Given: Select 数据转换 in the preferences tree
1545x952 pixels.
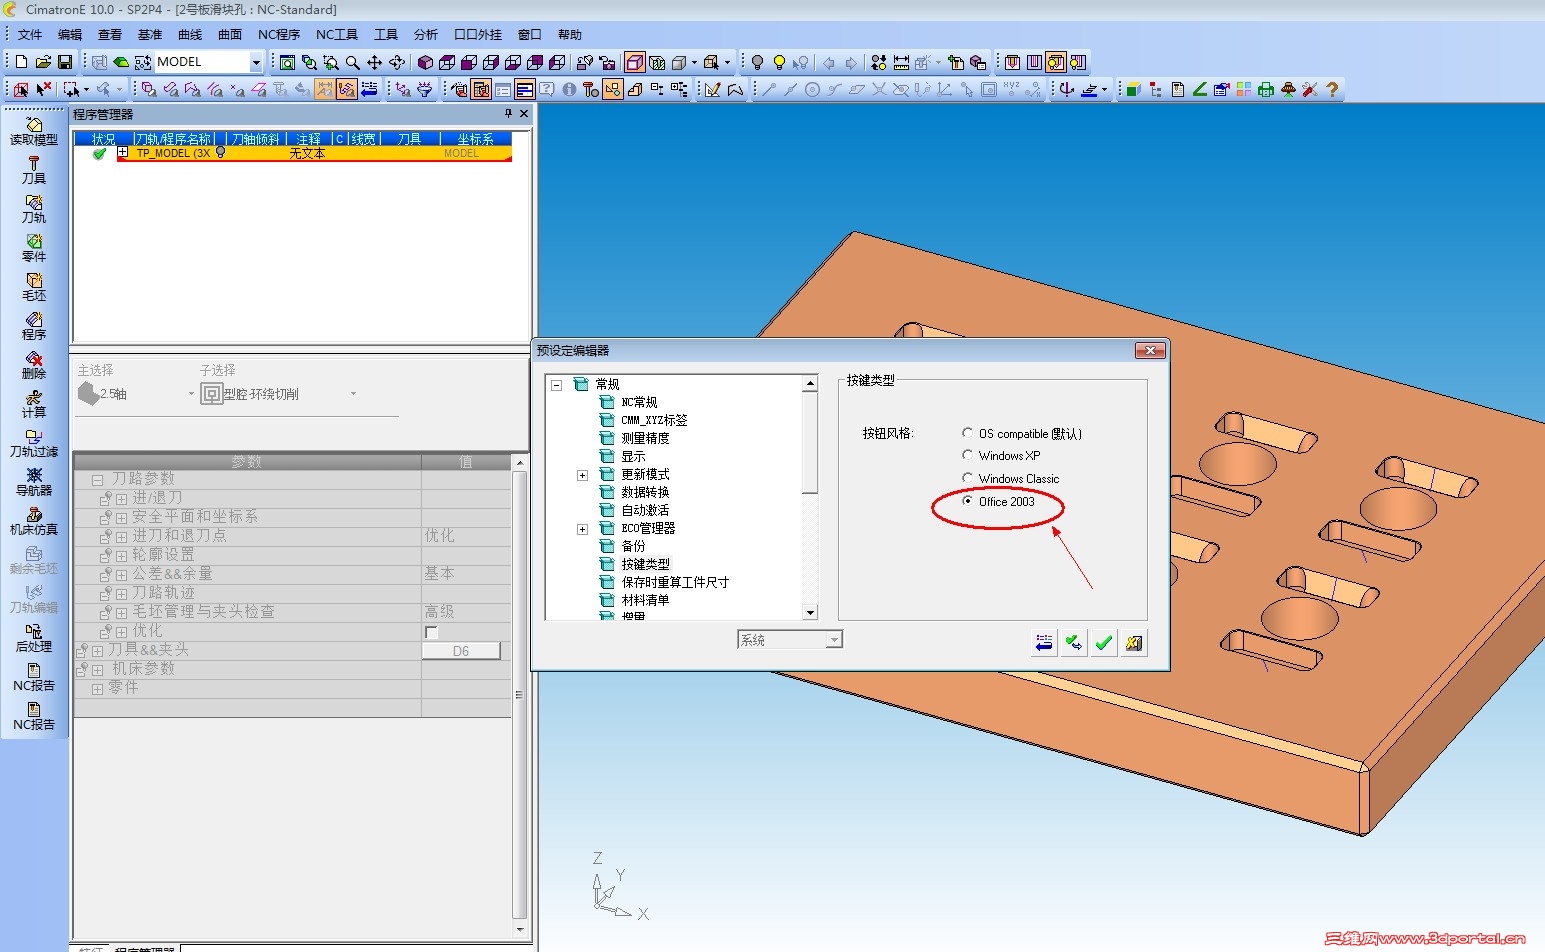Looking at the screenshot, I should pyautogui.click(x=645, y=492).
